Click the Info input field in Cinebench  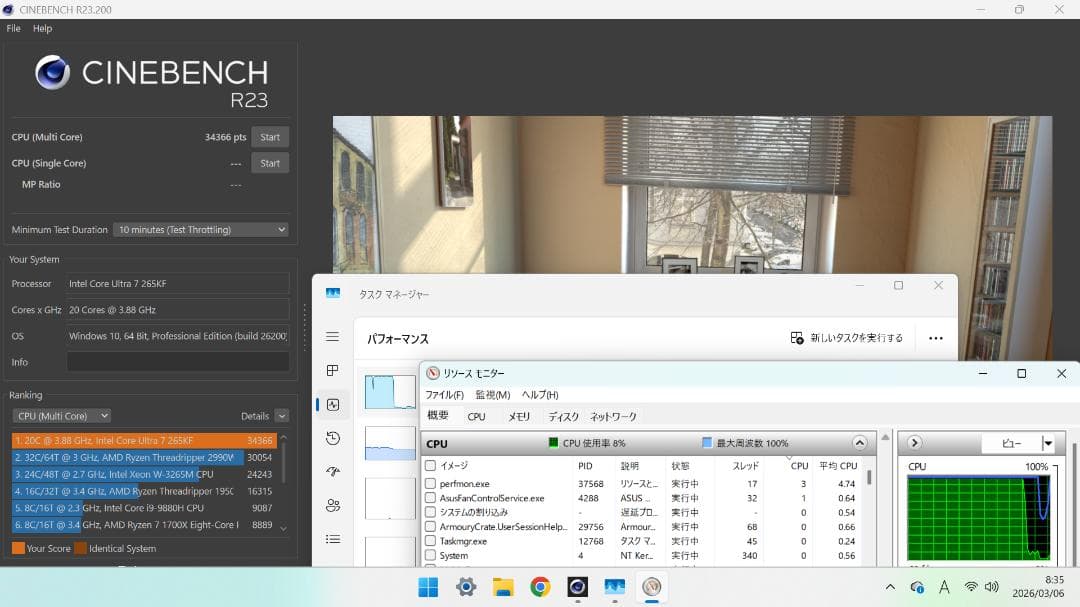tap(178, 362)
